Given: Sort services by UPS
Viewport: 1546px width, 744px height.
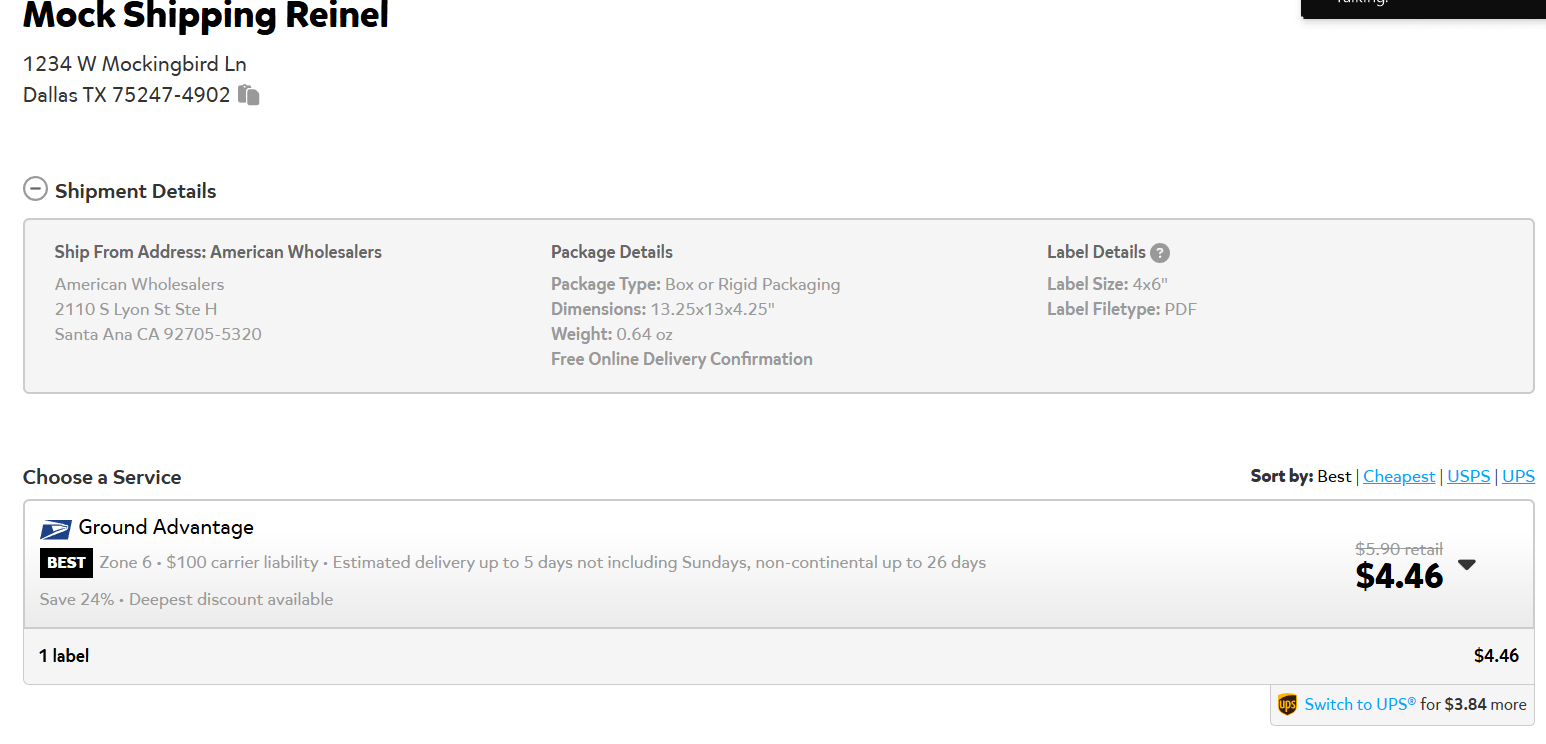Looking at the screenshot, I should [1518, 476].
